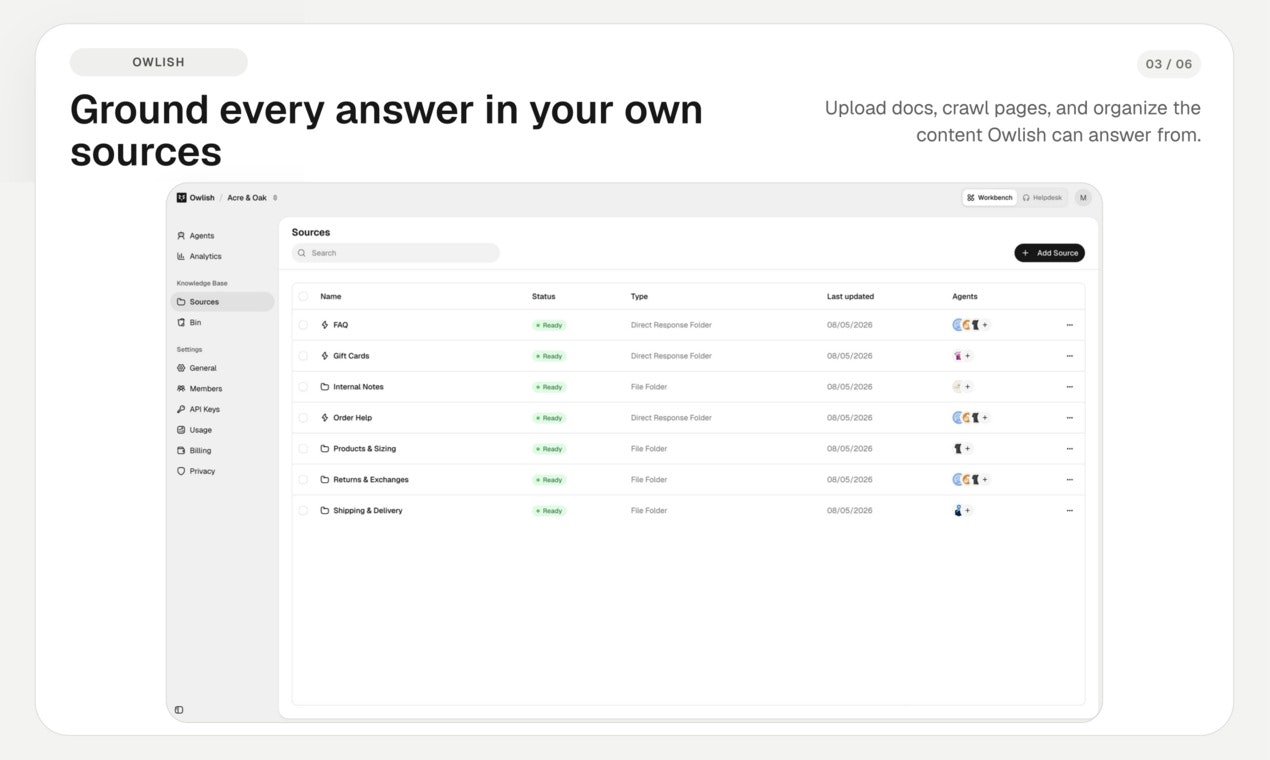The width and height of the screenshot is (1270, 760).
Task: Sort by the Last updated column header
Action: [x=851, y=297]
